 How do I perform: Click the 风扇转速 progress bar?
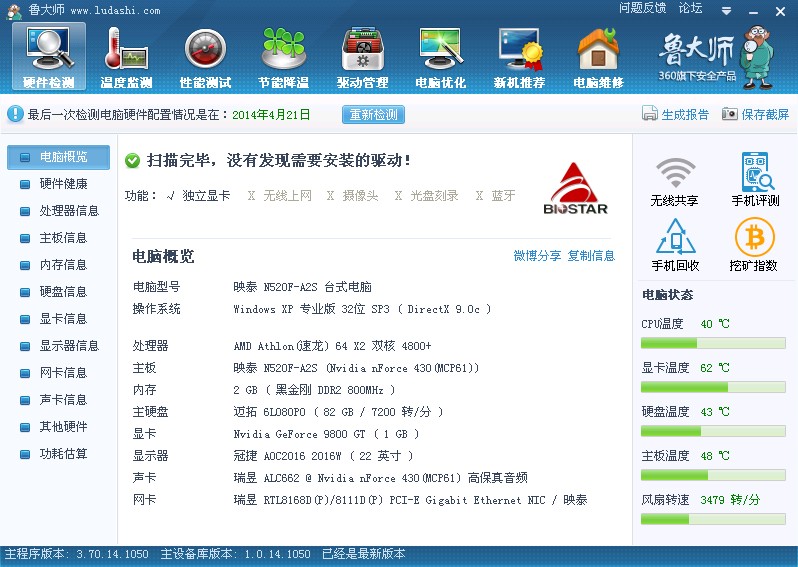coord(713,519)
